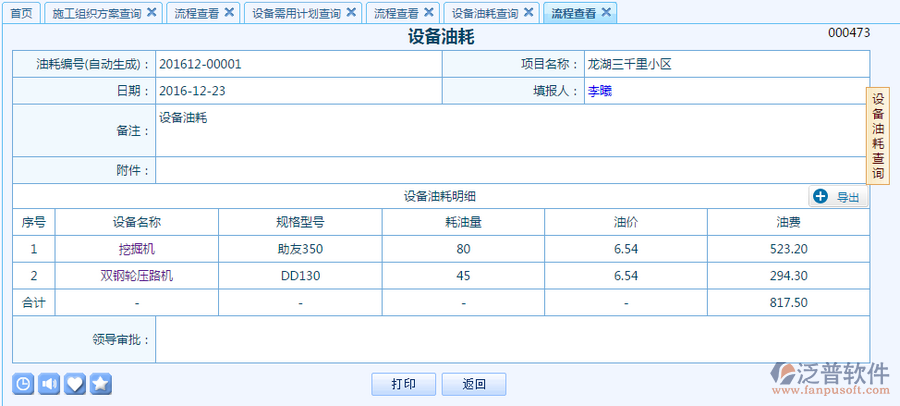Select the total 817.50
Viewport: 900px width, 406px height.
789,303
